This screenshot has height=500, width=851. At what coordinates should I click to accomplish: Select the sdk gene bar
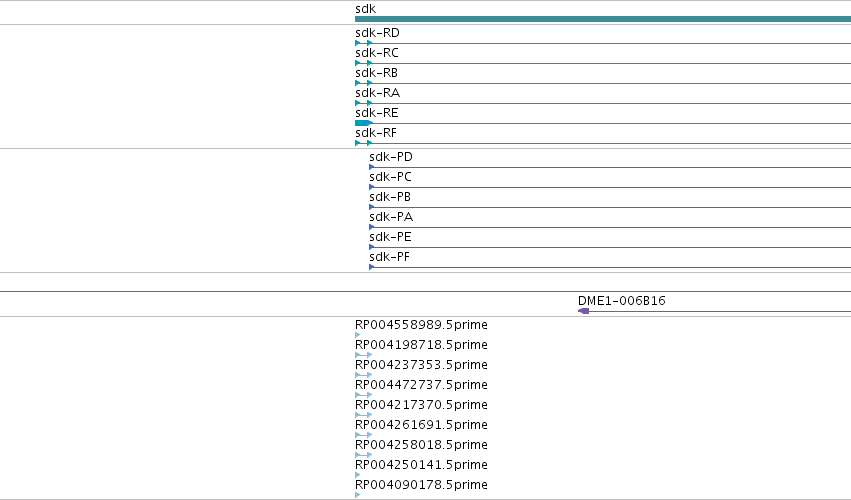tap(603, 19)
